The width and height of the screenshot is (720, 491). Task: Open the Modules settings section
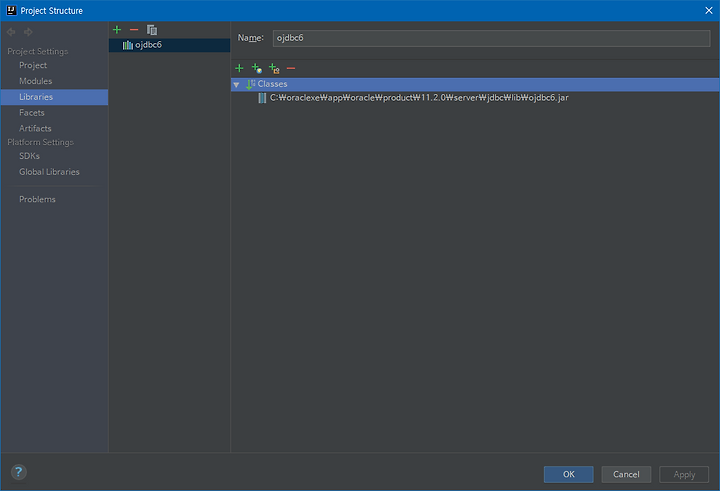36,81
